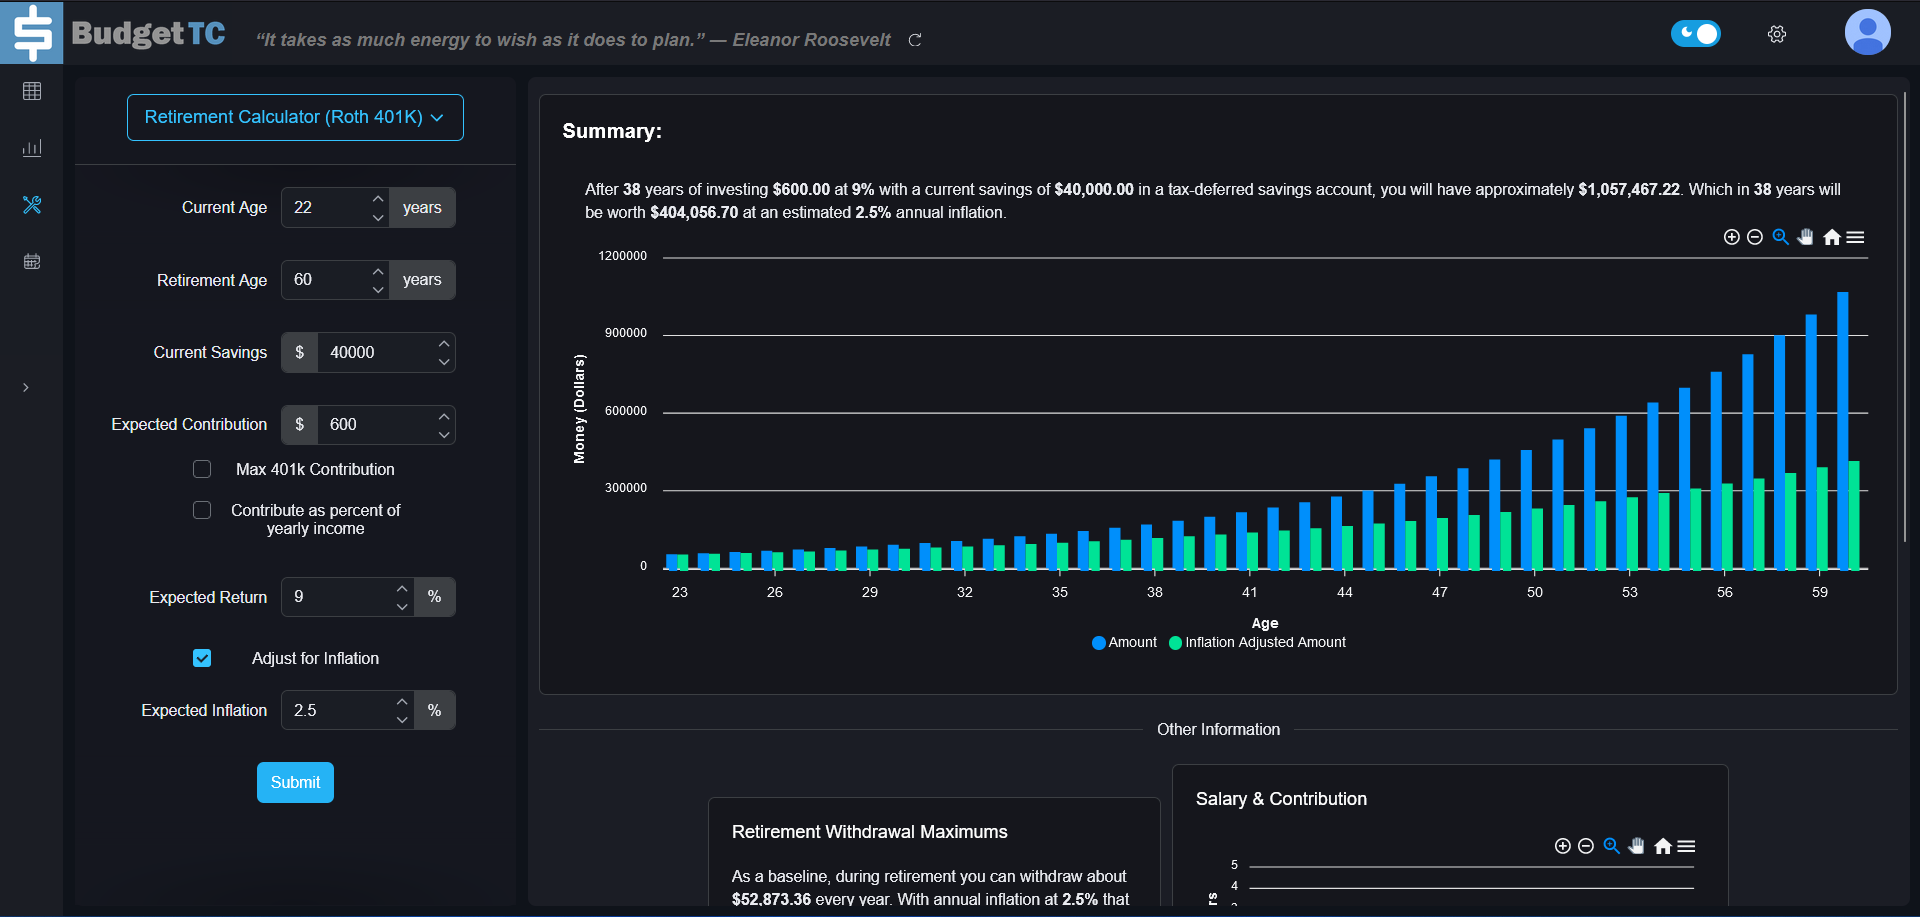The height and width of the screenshot is (917, 1920).
Task: Open the table grid sidebar icon
Action: (32, 91)
